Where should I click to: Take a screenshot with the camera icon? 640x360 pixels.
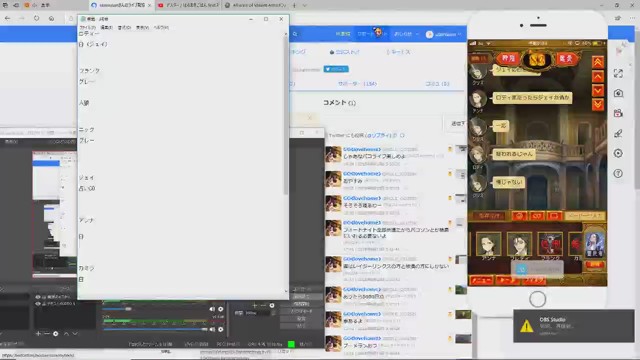[618, 93]
